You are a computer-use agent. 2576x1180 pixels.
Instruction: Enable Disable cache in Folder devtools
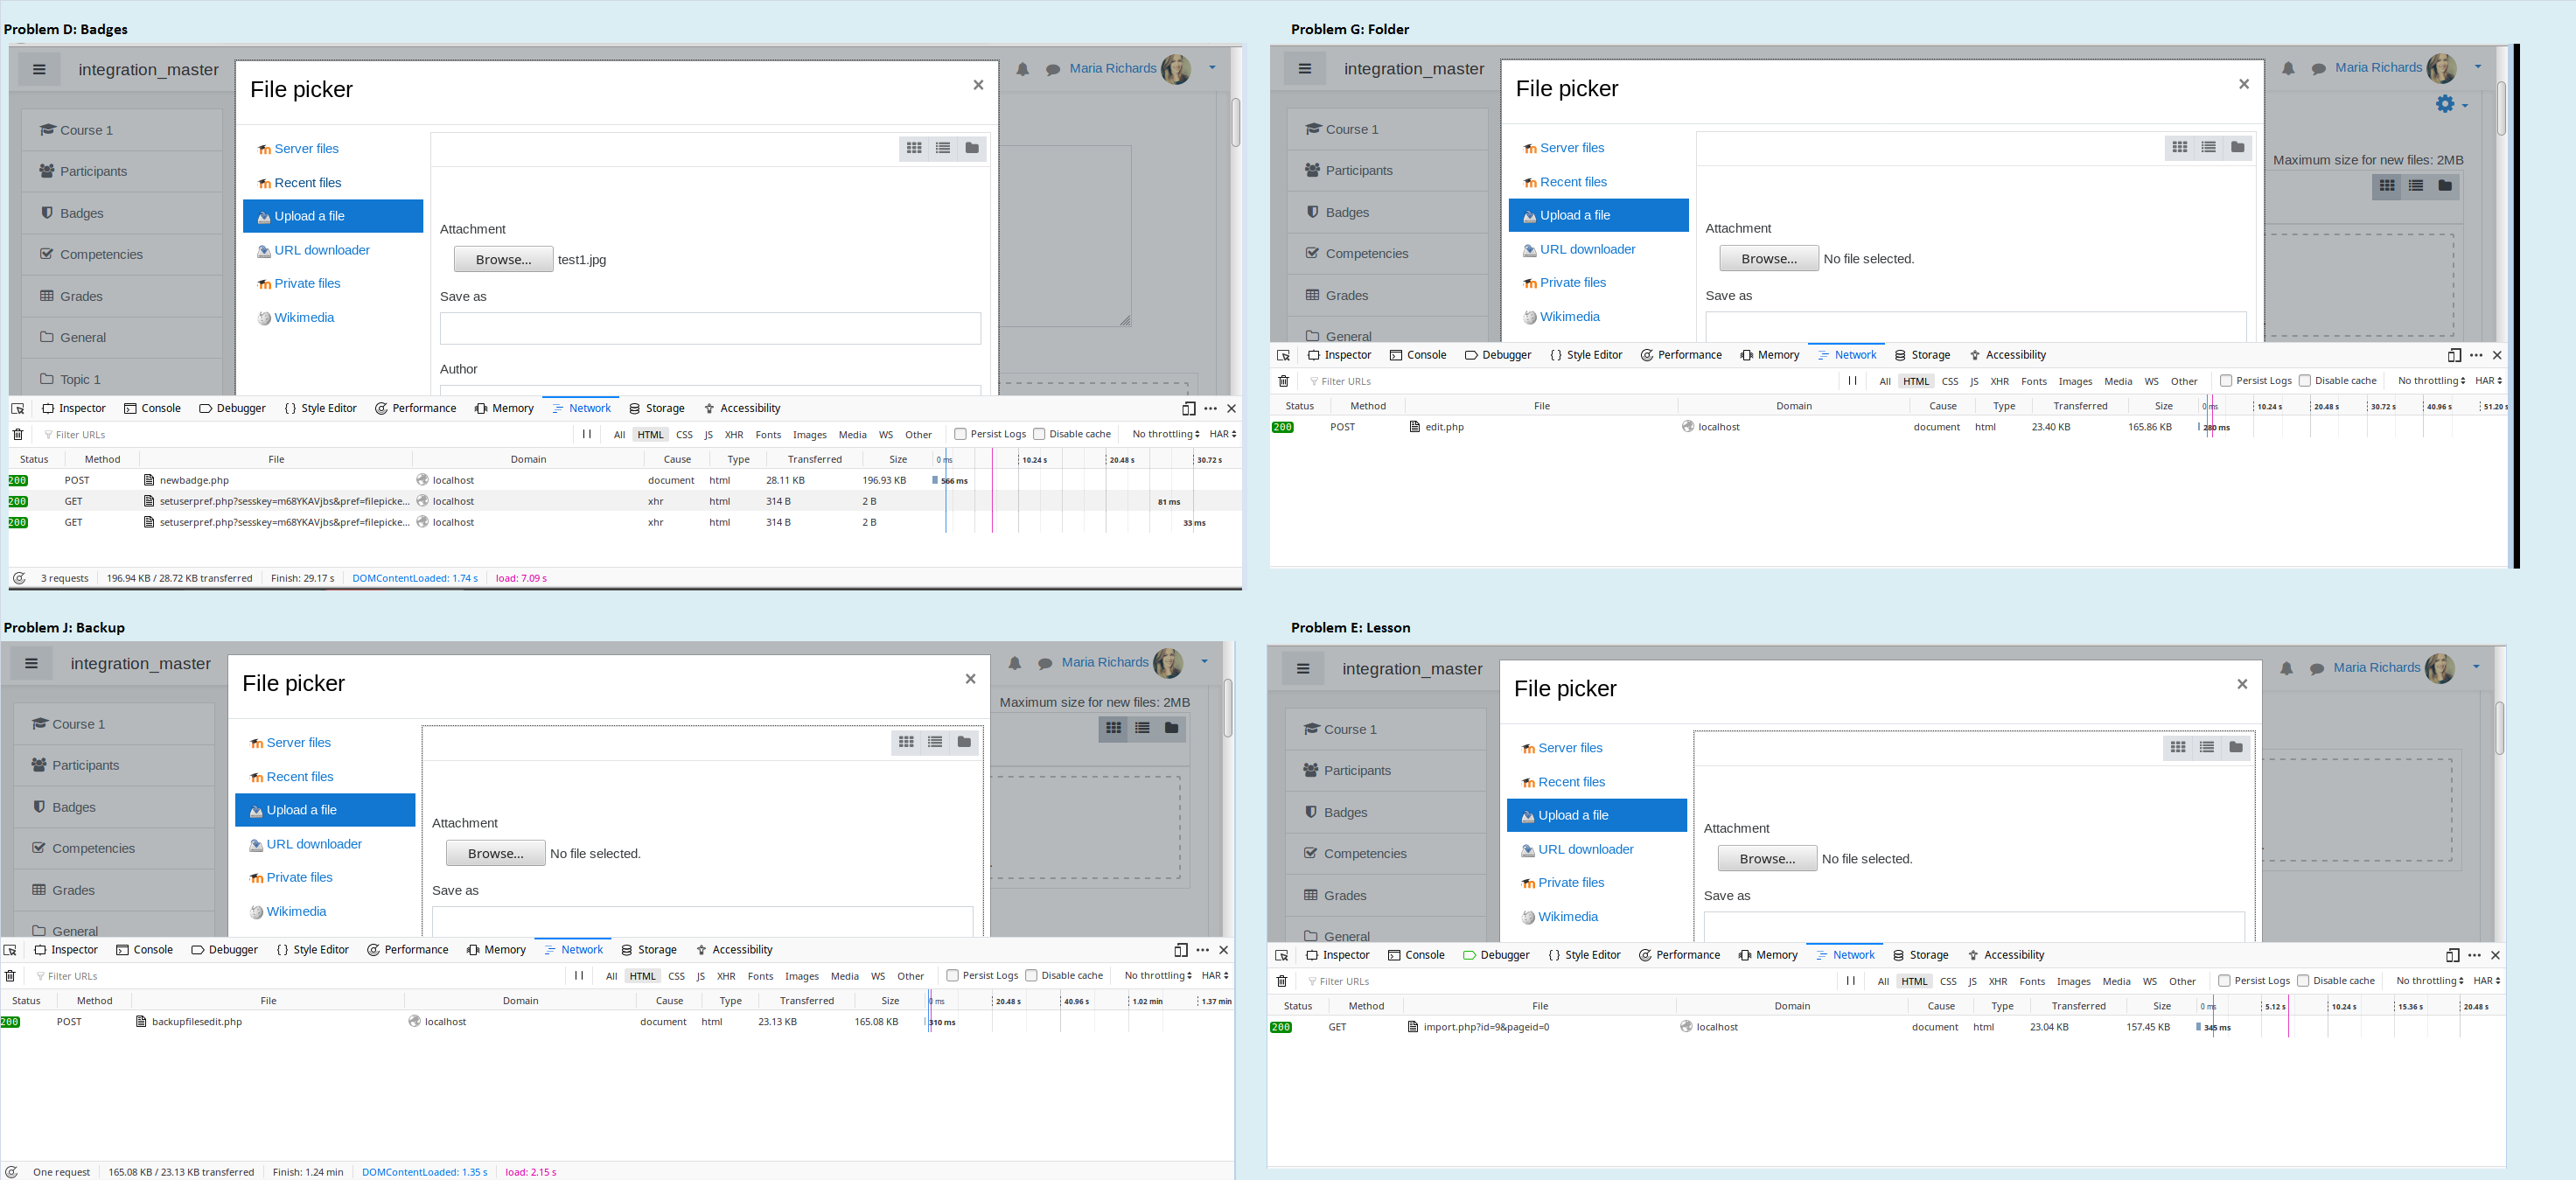(2305, 381)
